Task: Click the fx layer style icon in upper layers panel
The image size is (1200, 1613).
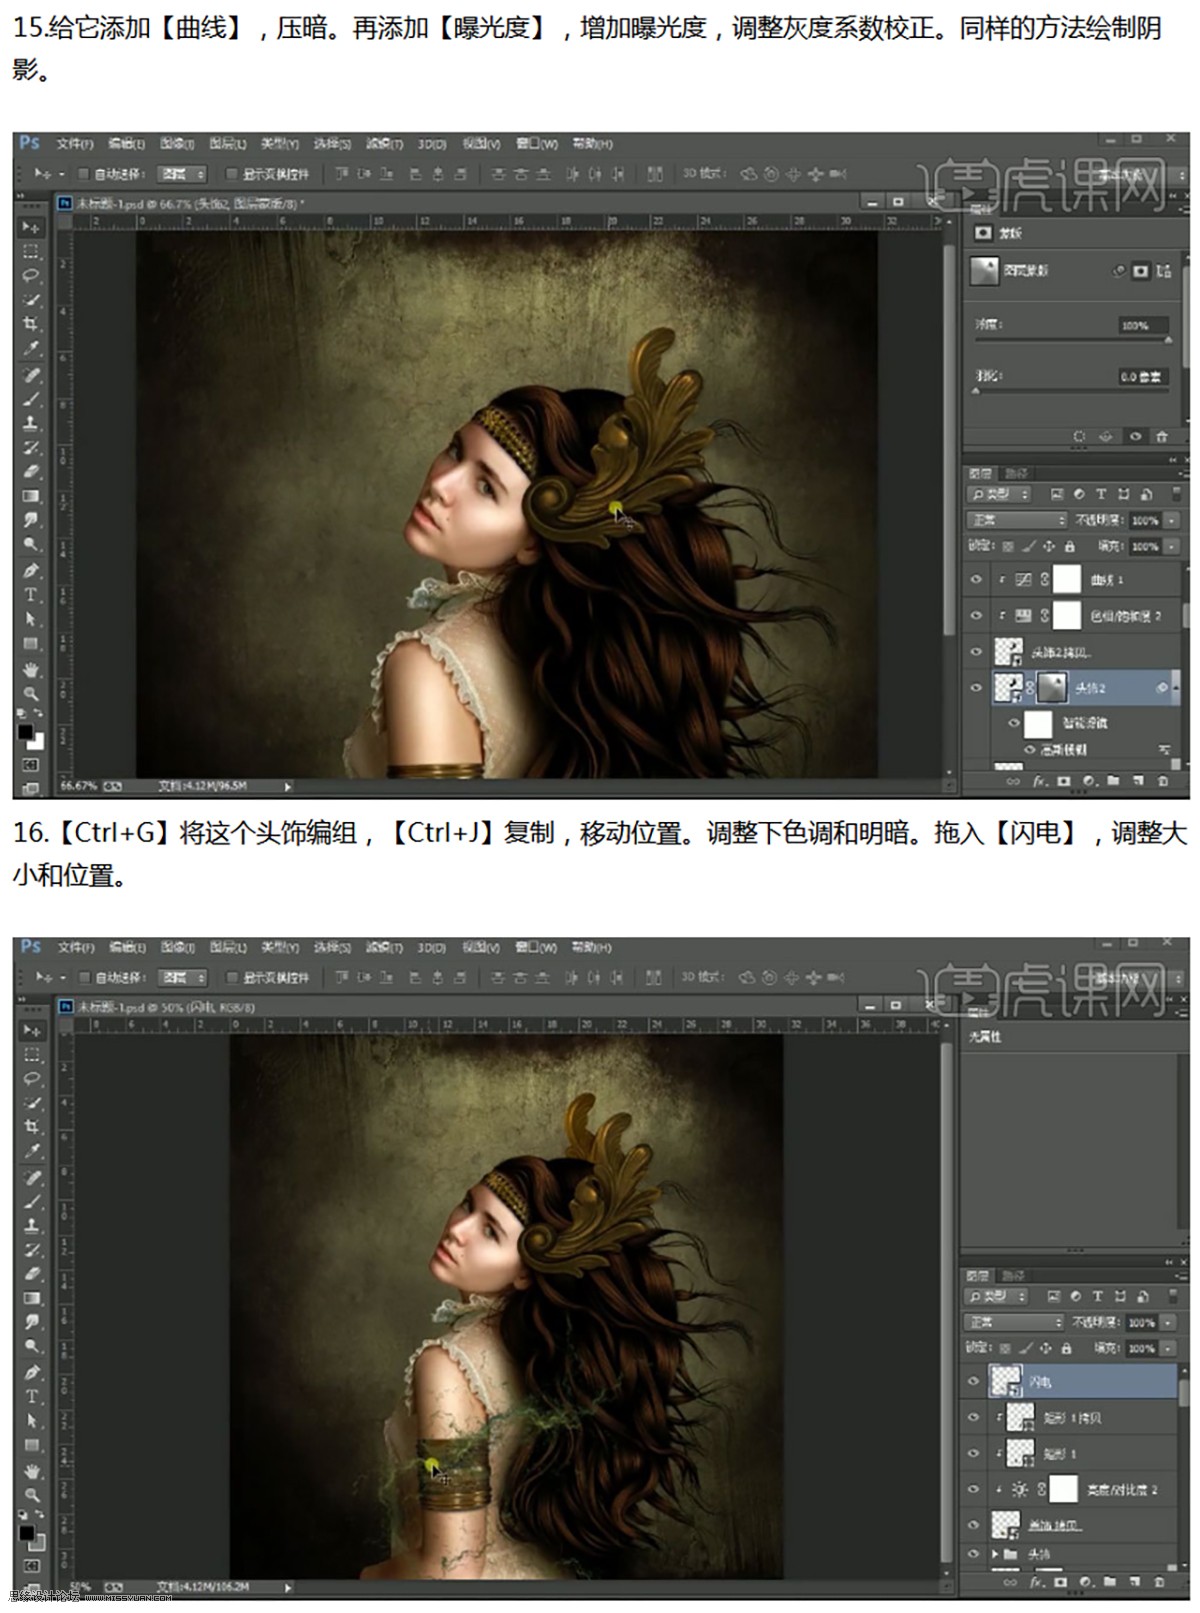Action: pos(1039,781)
